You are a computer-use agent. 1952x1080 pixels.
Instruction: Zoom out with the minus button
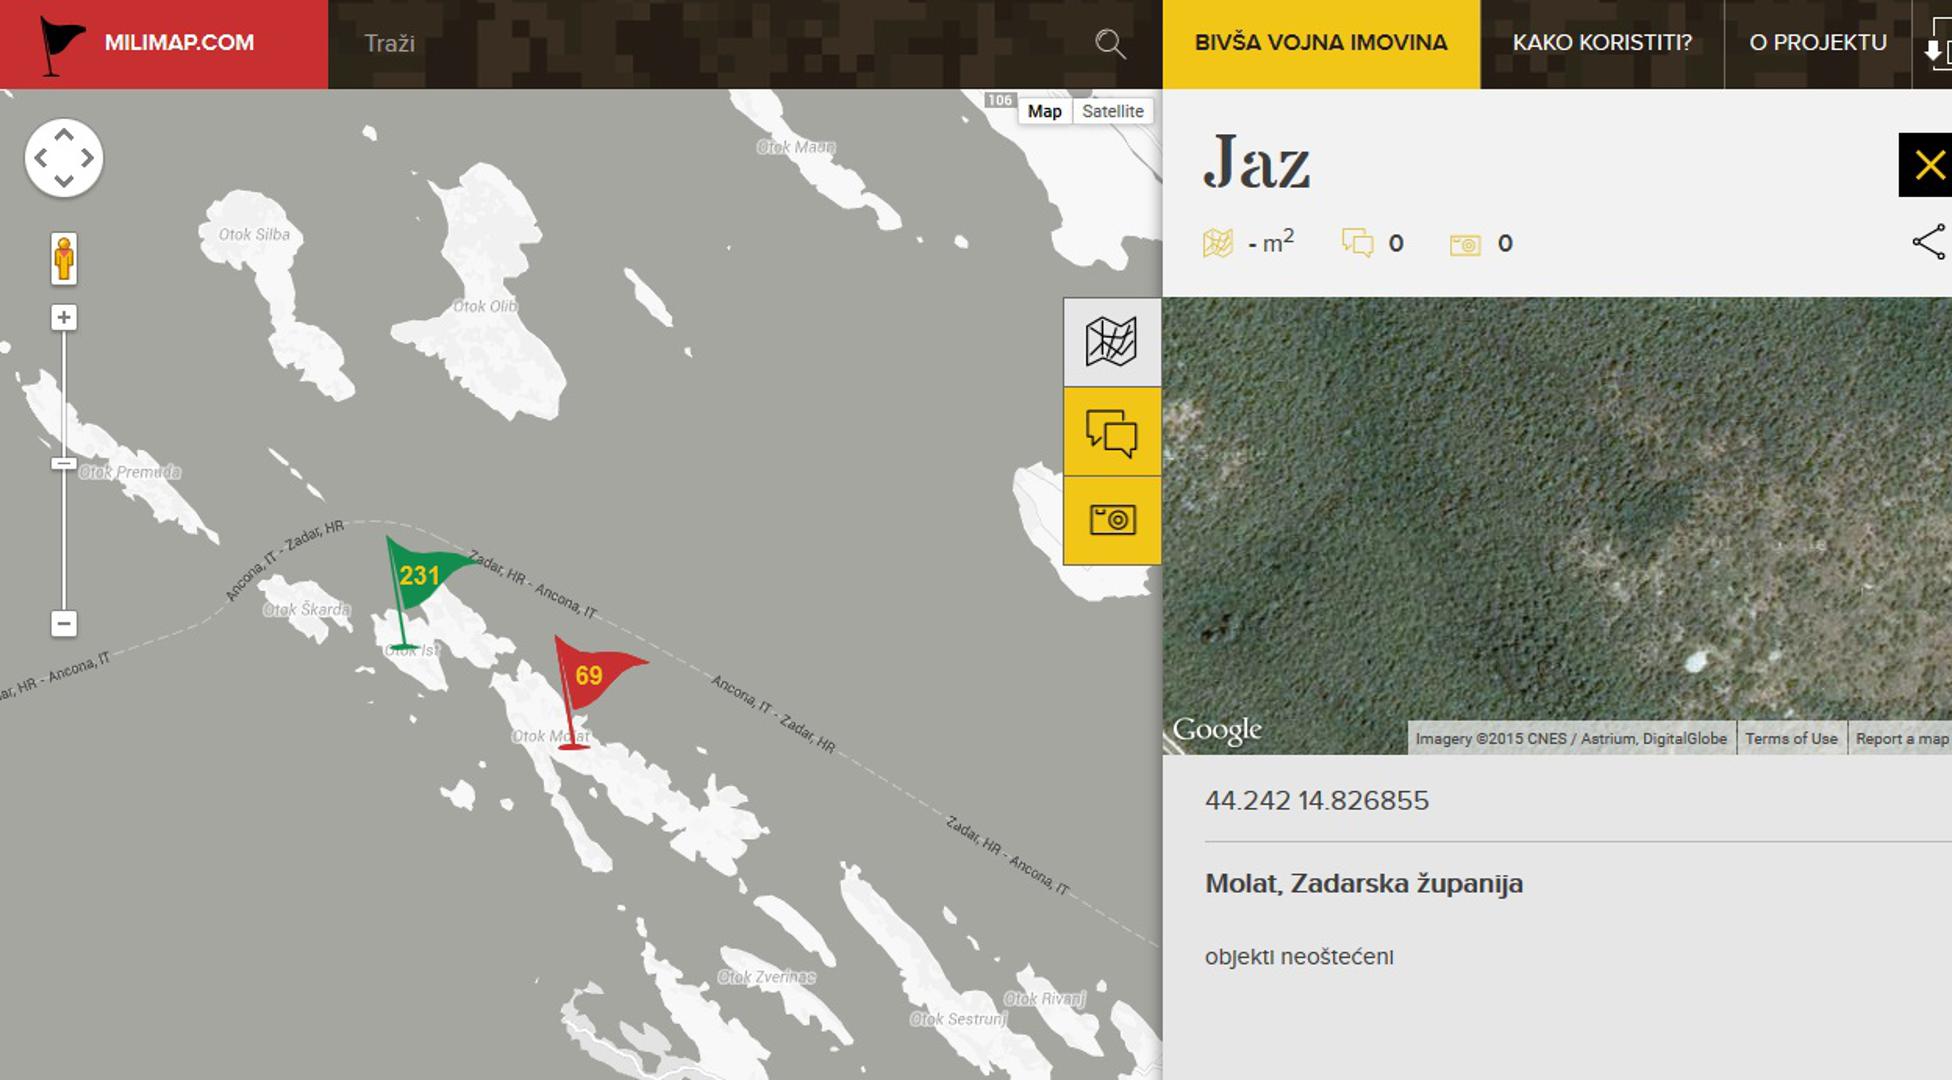(64, 624)
